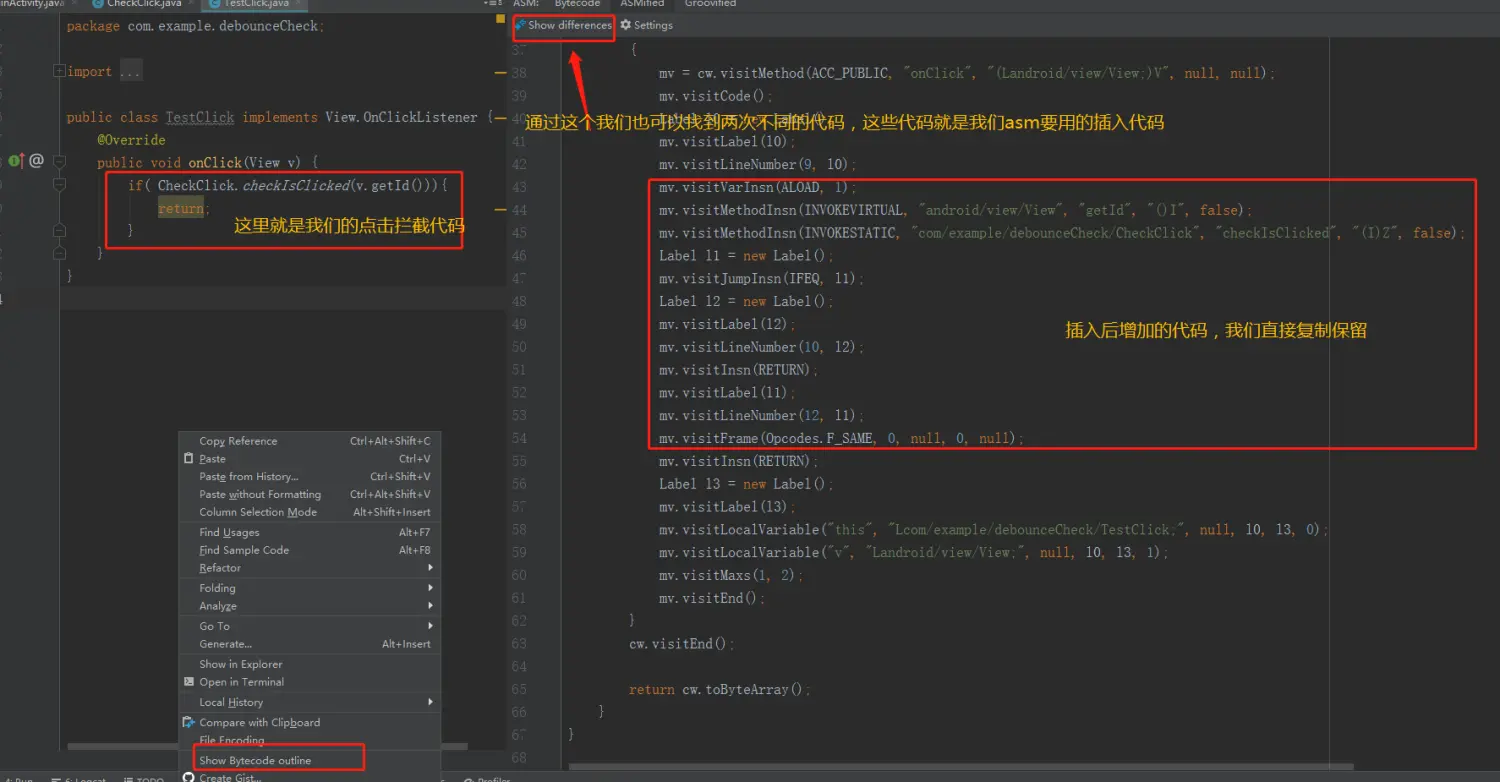This screenshot has height=782, width=1500.
Task: Switch to the TestClick.java editor tab
Action: [255, 4]
